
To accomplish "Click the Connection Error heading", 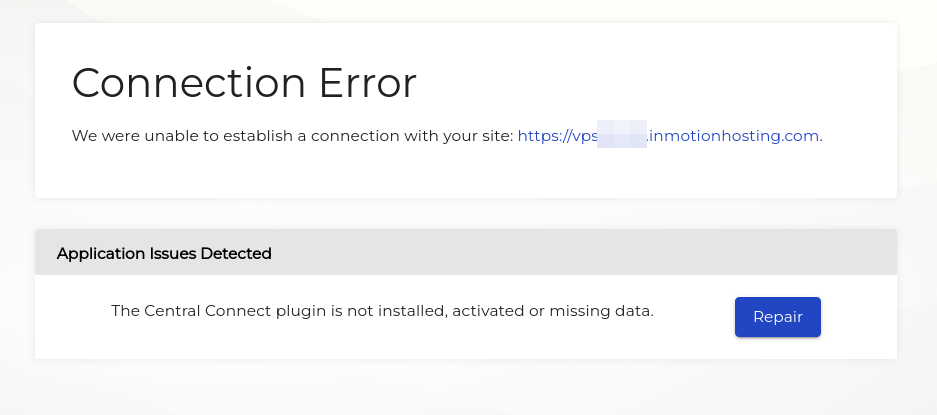I will click(x=244, y=82).
